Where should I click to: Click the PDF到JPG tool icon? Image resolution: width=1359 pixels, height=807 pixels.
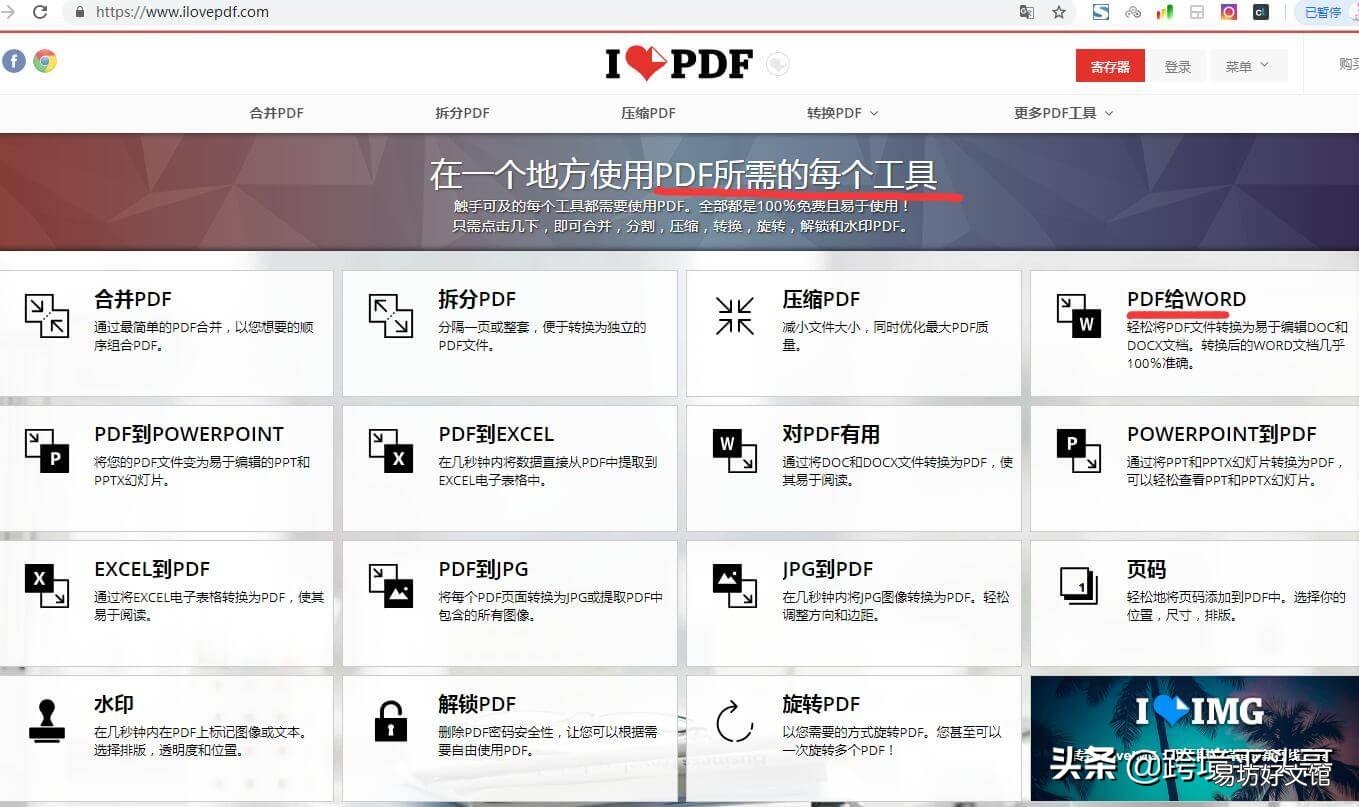391,585
